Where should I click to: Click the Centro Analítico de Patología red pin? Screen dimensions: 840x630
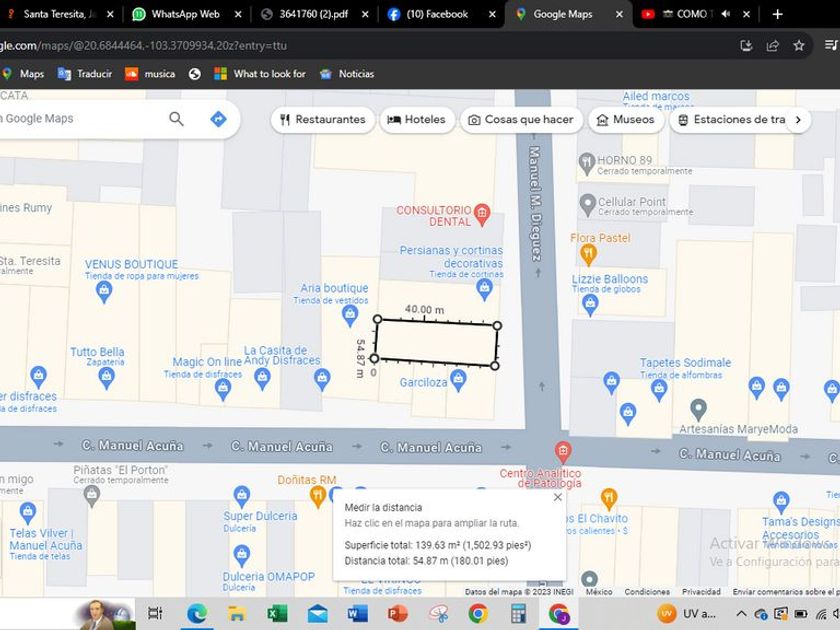562,453
